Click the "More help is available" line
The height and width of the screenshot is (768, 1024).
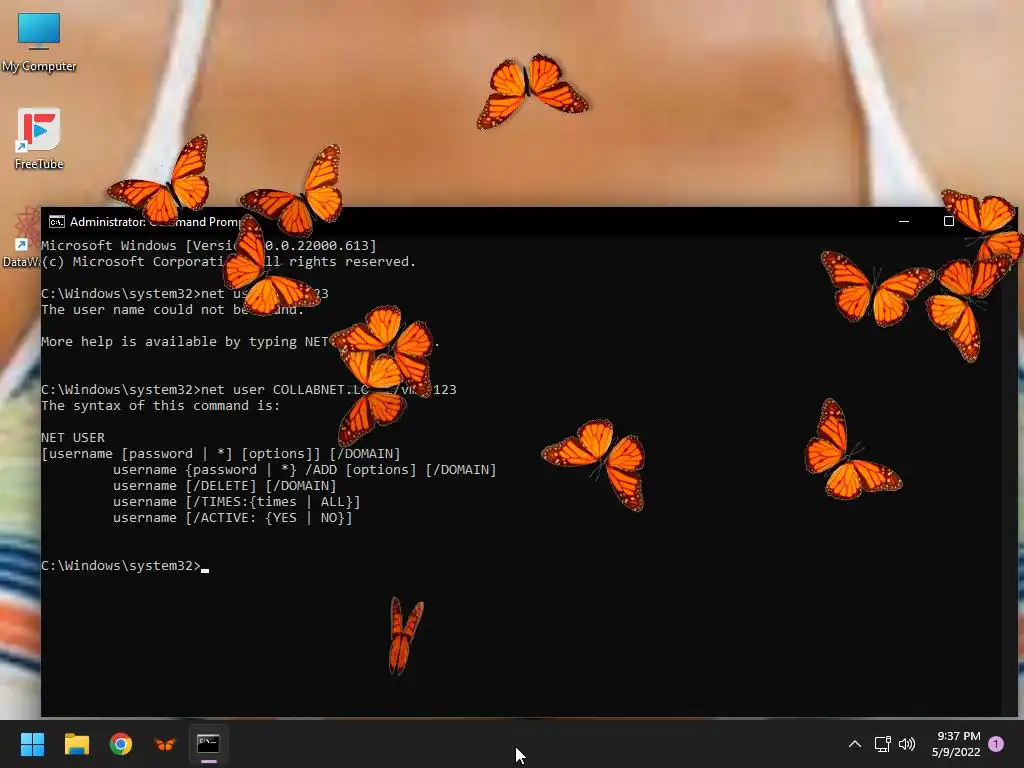tap(240, 342)
